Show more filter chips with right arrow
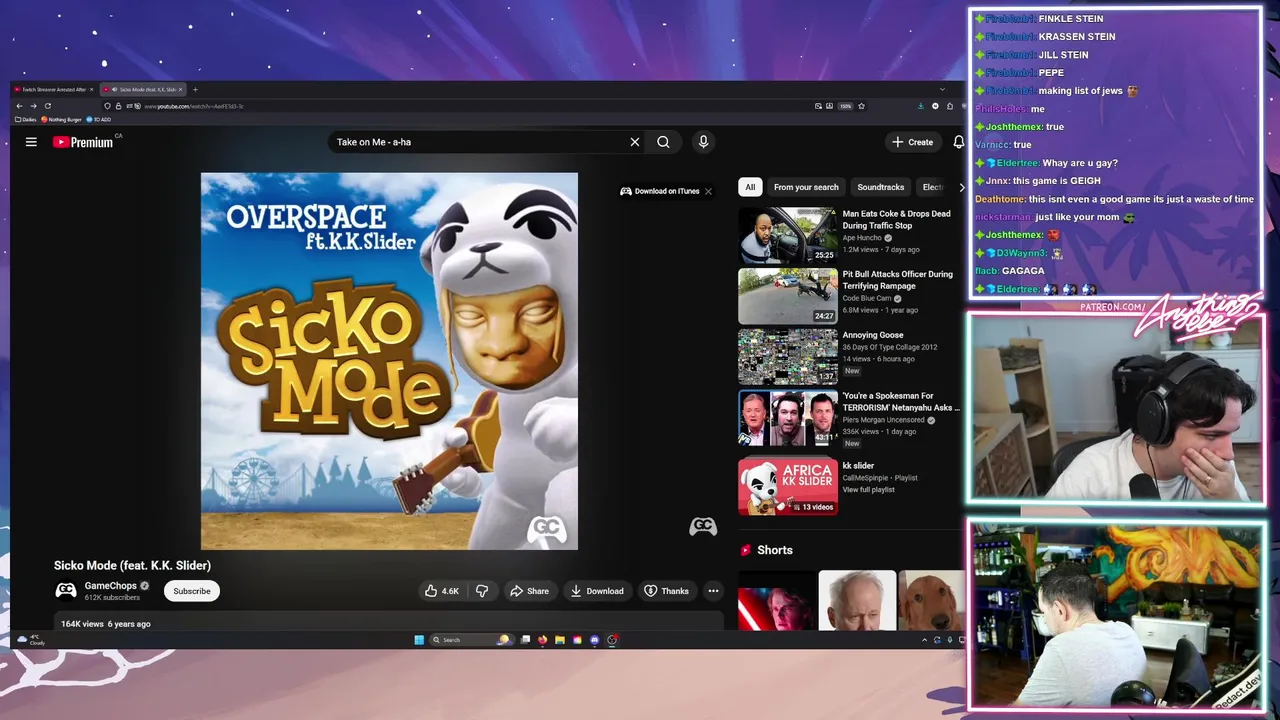The width and height of the screenshot is (1280, 720). [x=961, y=187]
